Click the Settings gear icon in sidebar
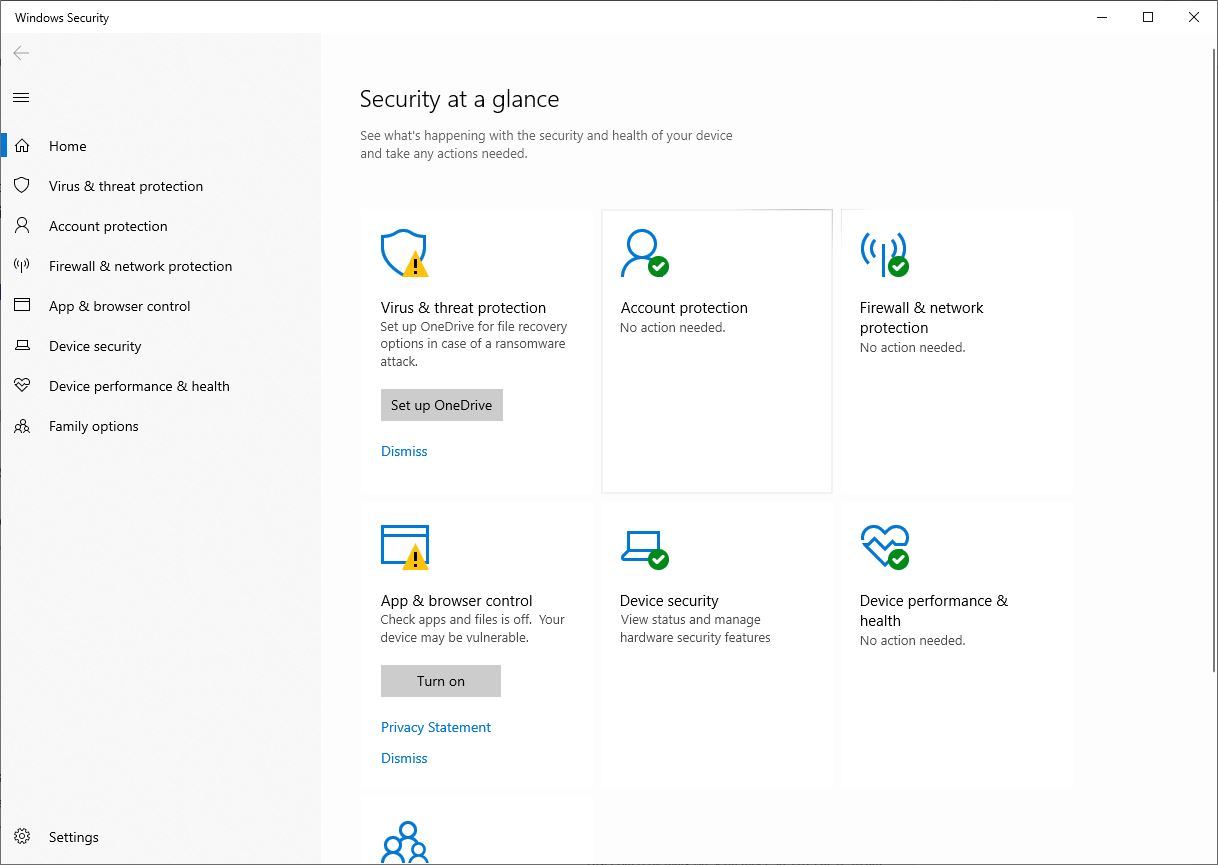 pos(22,837)
